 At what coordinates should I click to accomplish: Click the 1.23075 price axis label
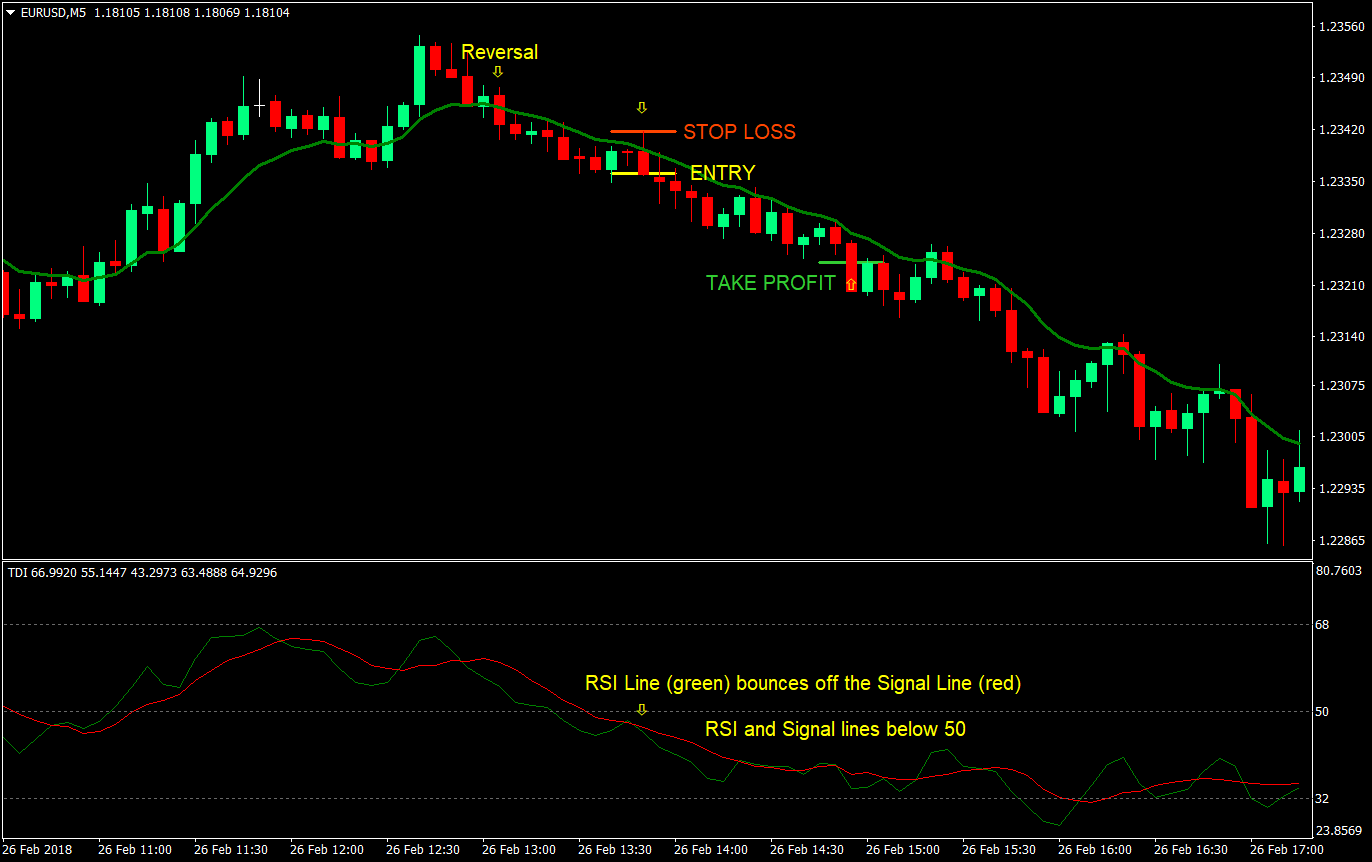pos(1342,386)
